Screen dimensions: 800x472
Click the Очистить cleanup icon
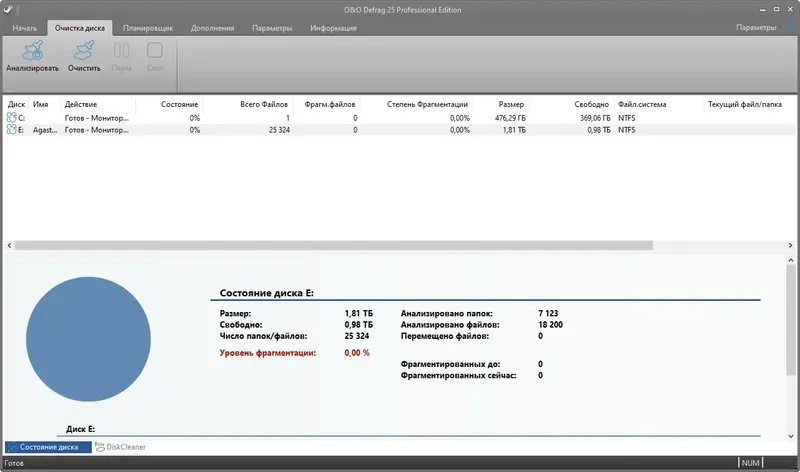tap(84, 51)
